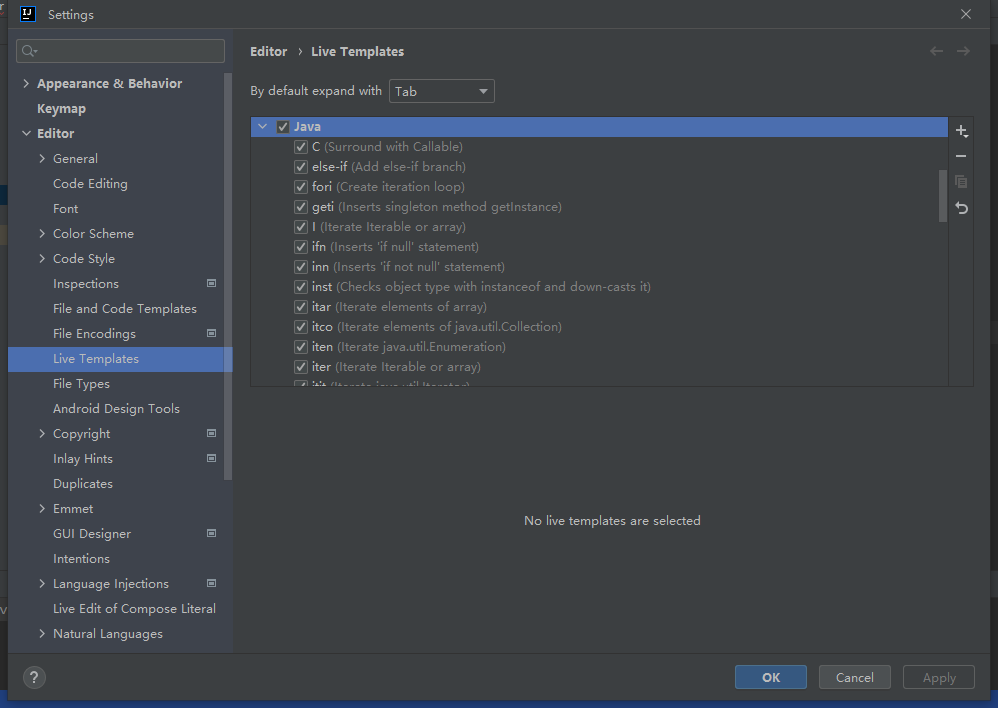Focus the settings search field
Viewport: 998px width, 708px height.
120,51
